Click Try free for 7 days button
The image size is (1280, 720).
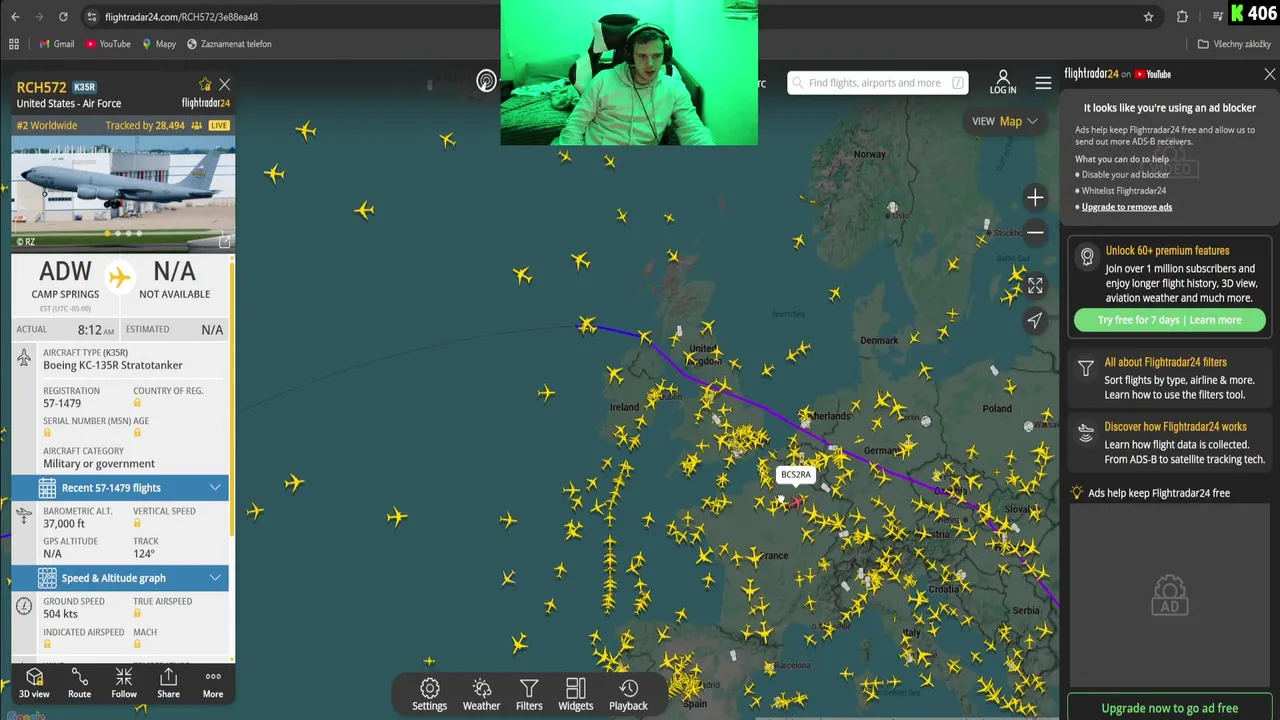pyautogui.click(x=1169, y=320)
